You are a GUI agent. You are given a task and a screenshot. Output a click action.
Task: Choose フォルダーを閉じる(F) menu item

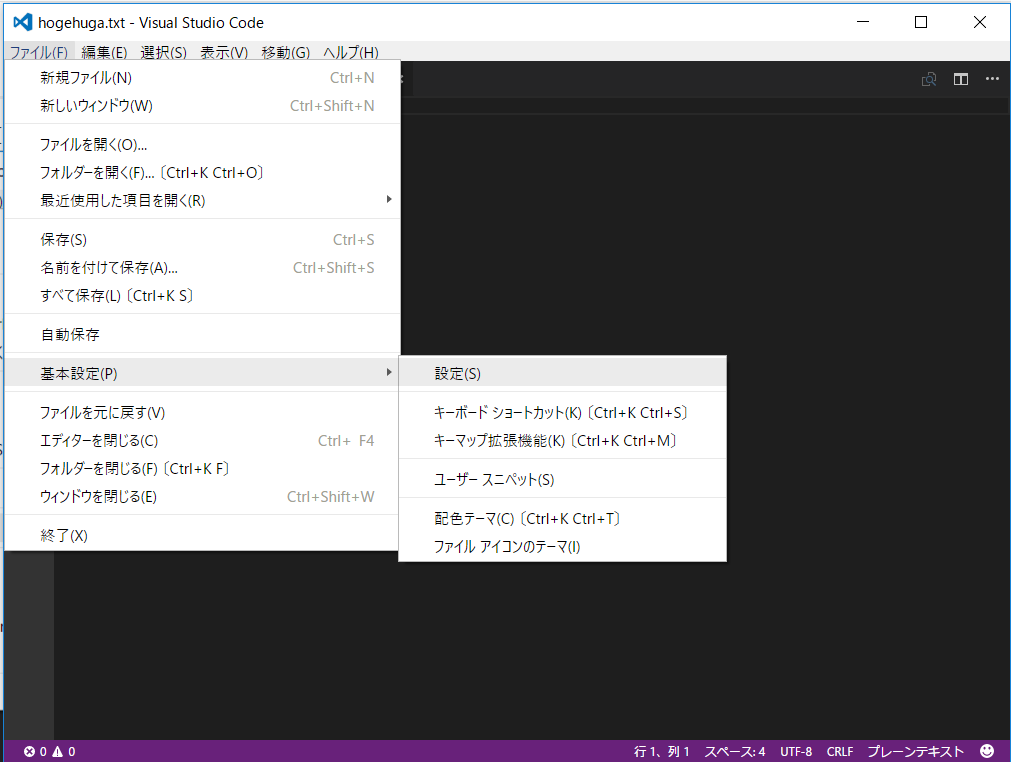[202, 469]
